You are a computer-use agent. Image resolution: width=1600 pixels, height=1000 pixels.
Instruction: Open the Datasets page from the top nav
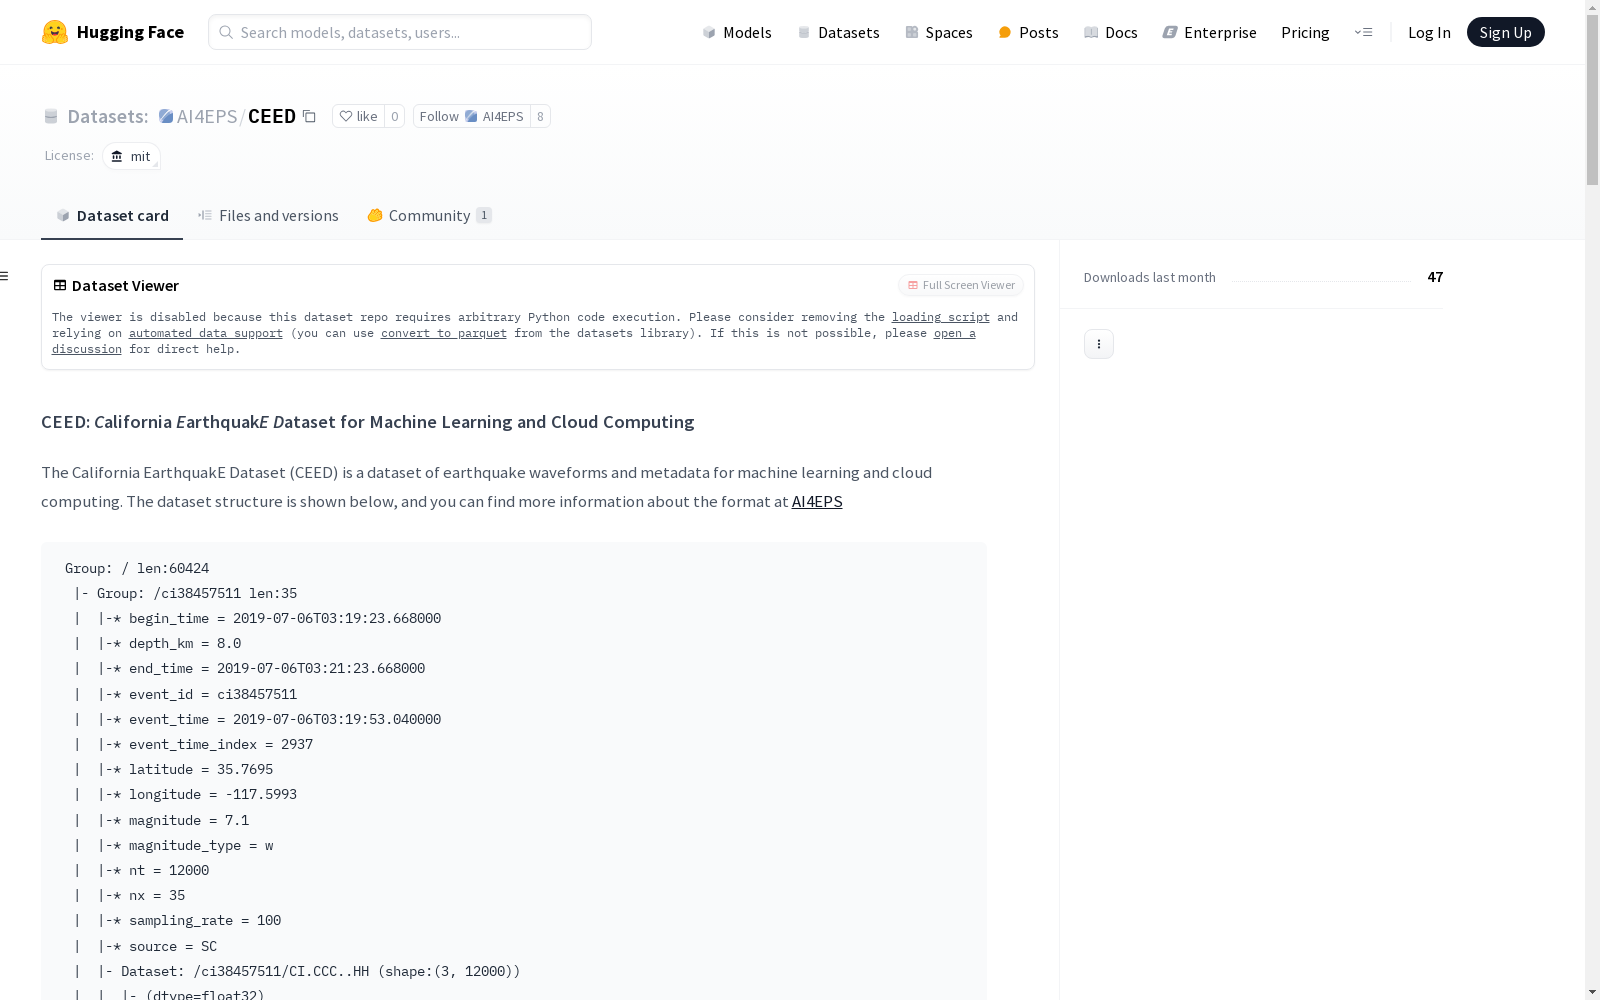[x=838, y=32]
